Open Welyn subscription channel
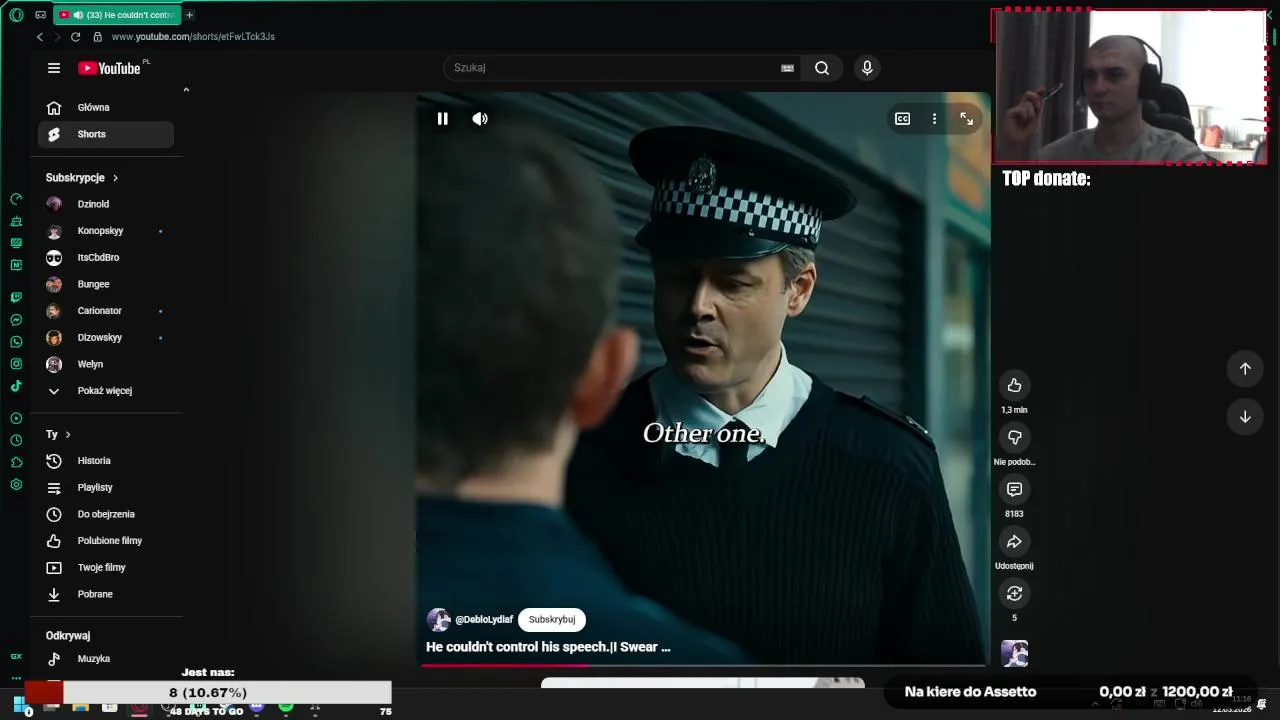The width and height of the screenshot is (1280, 720). (106, 364)
